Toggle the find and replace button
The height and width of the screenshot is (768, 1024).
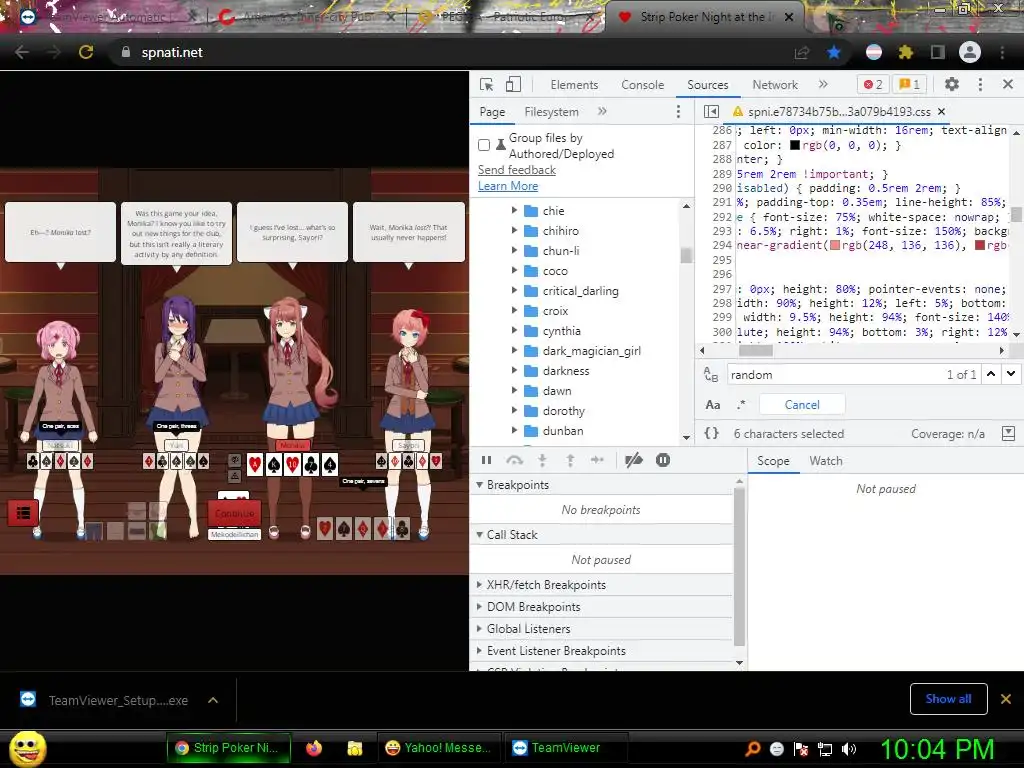711,375
